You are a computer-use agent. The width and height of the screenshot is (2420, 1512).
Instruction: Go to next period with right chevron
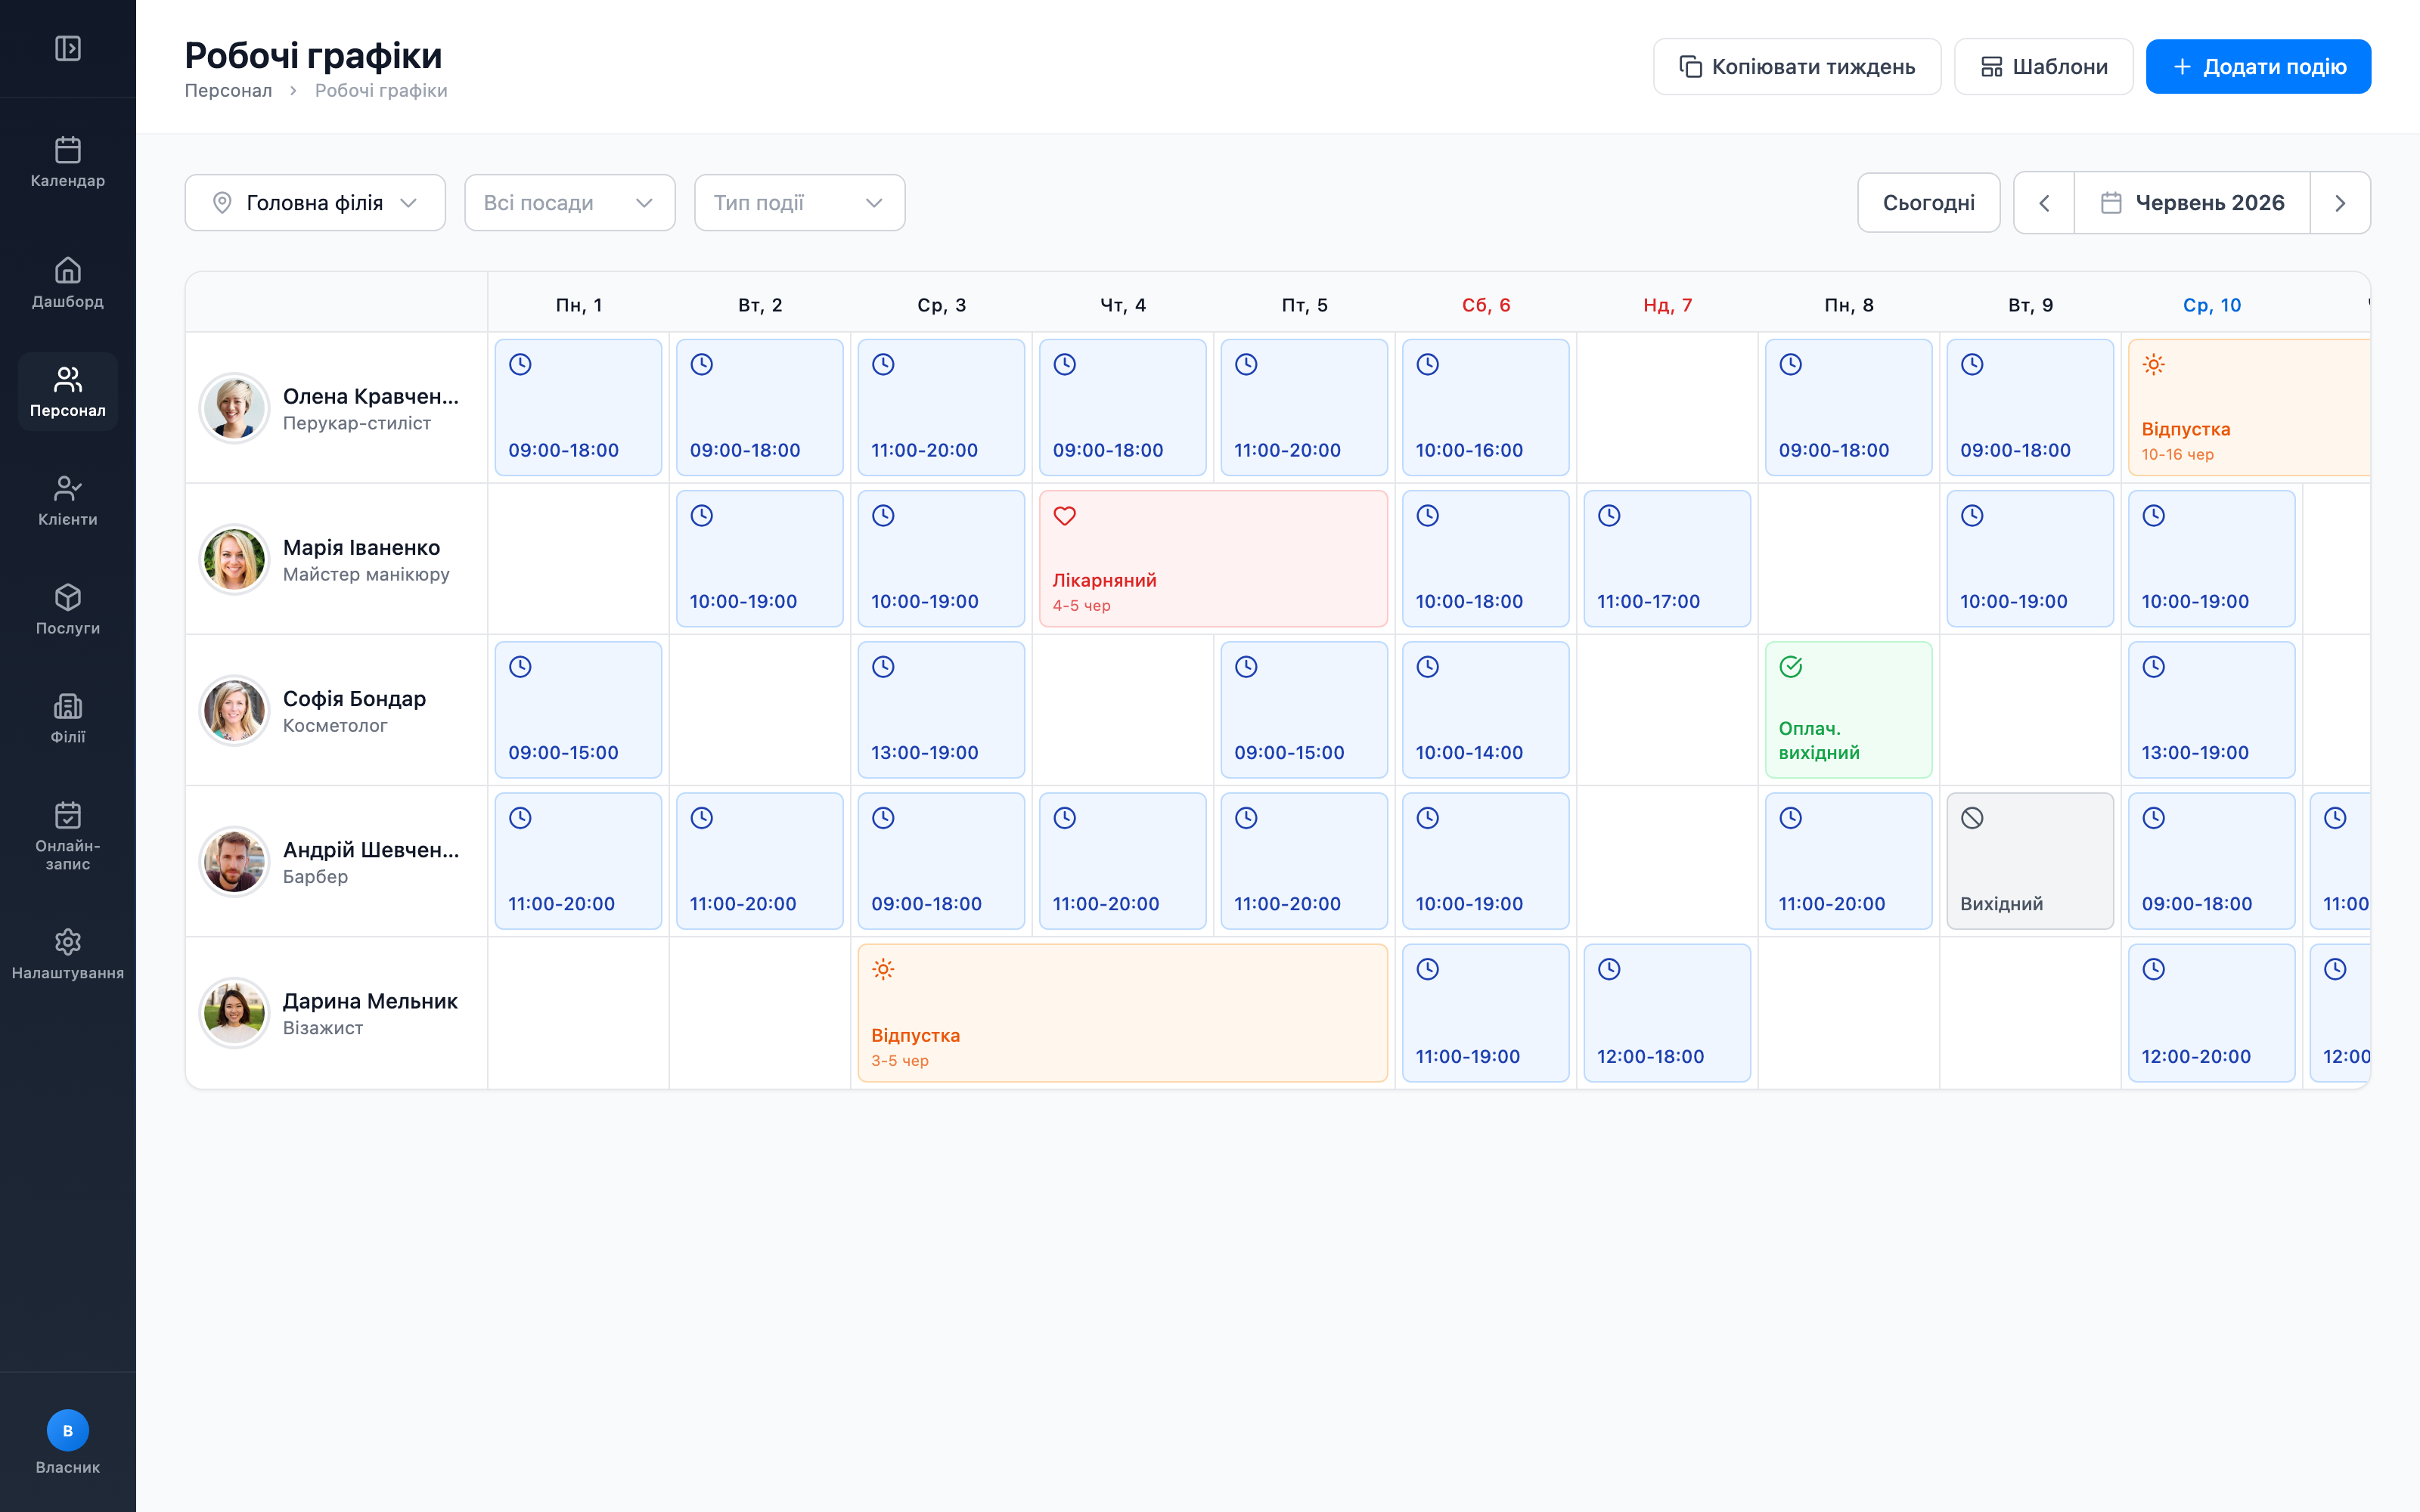tap(2340, 203)
